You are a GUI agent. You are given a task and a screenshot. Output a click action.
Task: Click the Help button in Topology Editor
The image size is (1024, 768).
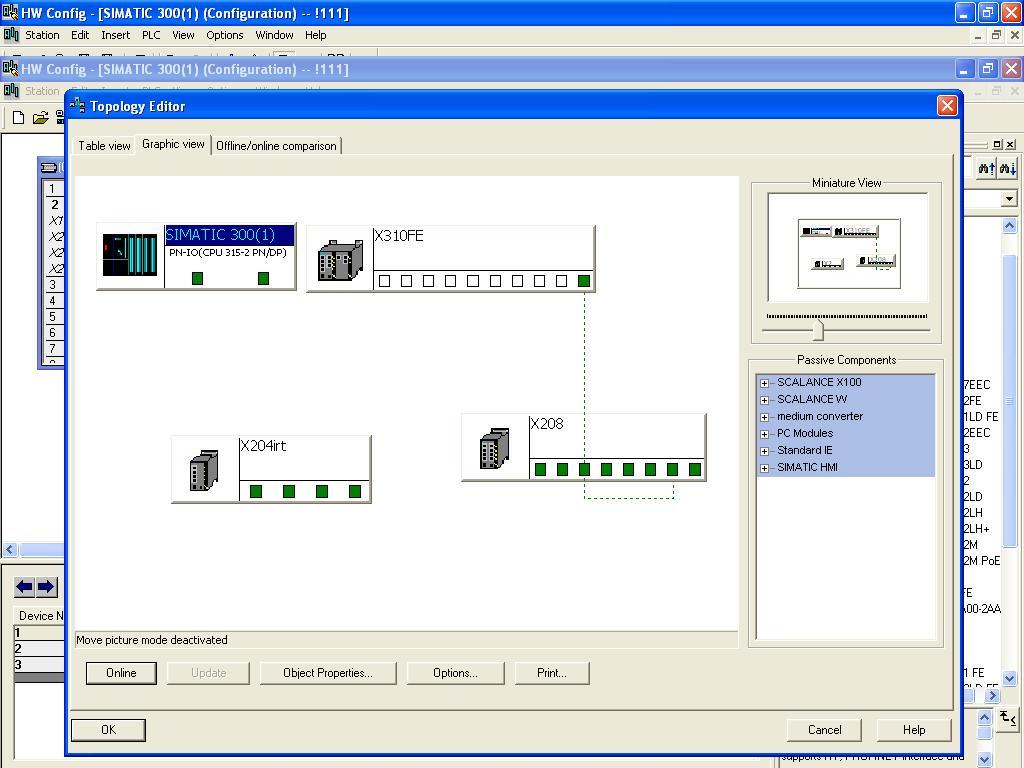click(x=914, y=730)
